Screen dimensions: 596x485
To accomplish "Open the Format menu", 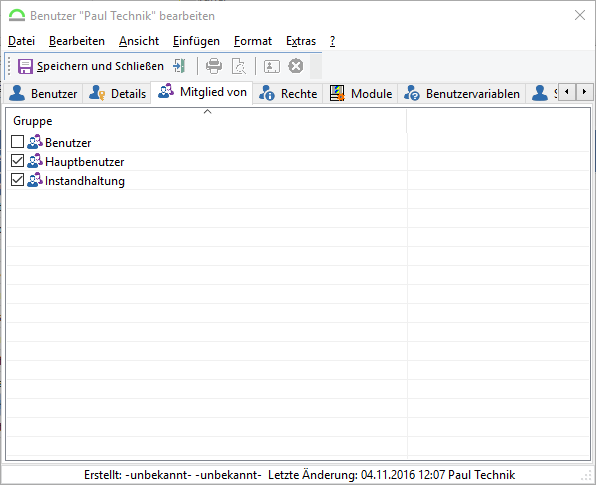I will click(x=253, y=41).
